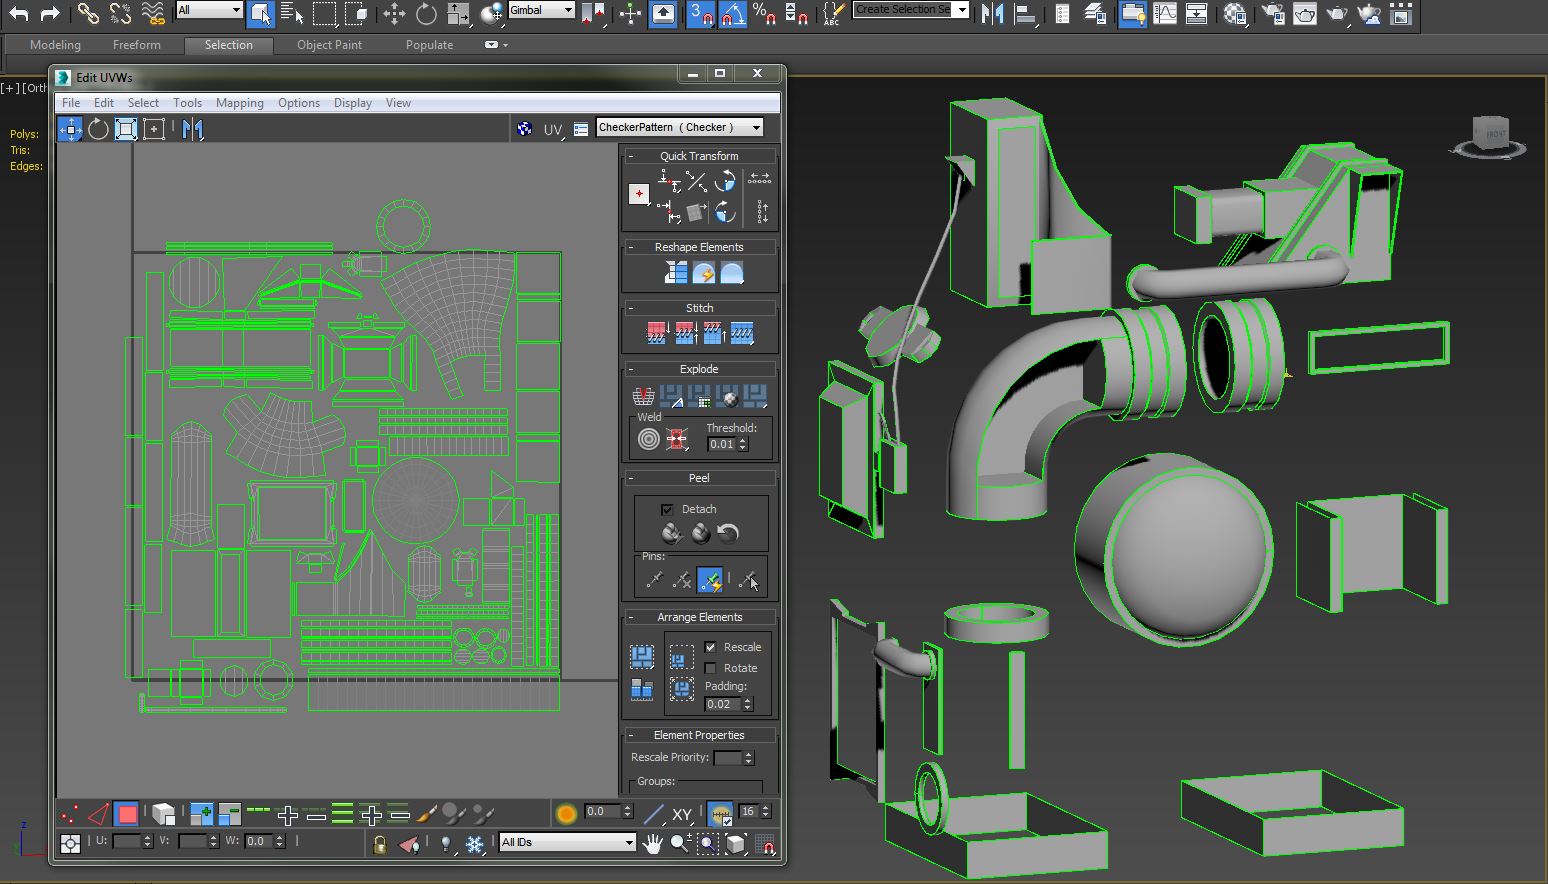Select the Freeform Mode tool in Quick Transform

click(x=639, y=192)
